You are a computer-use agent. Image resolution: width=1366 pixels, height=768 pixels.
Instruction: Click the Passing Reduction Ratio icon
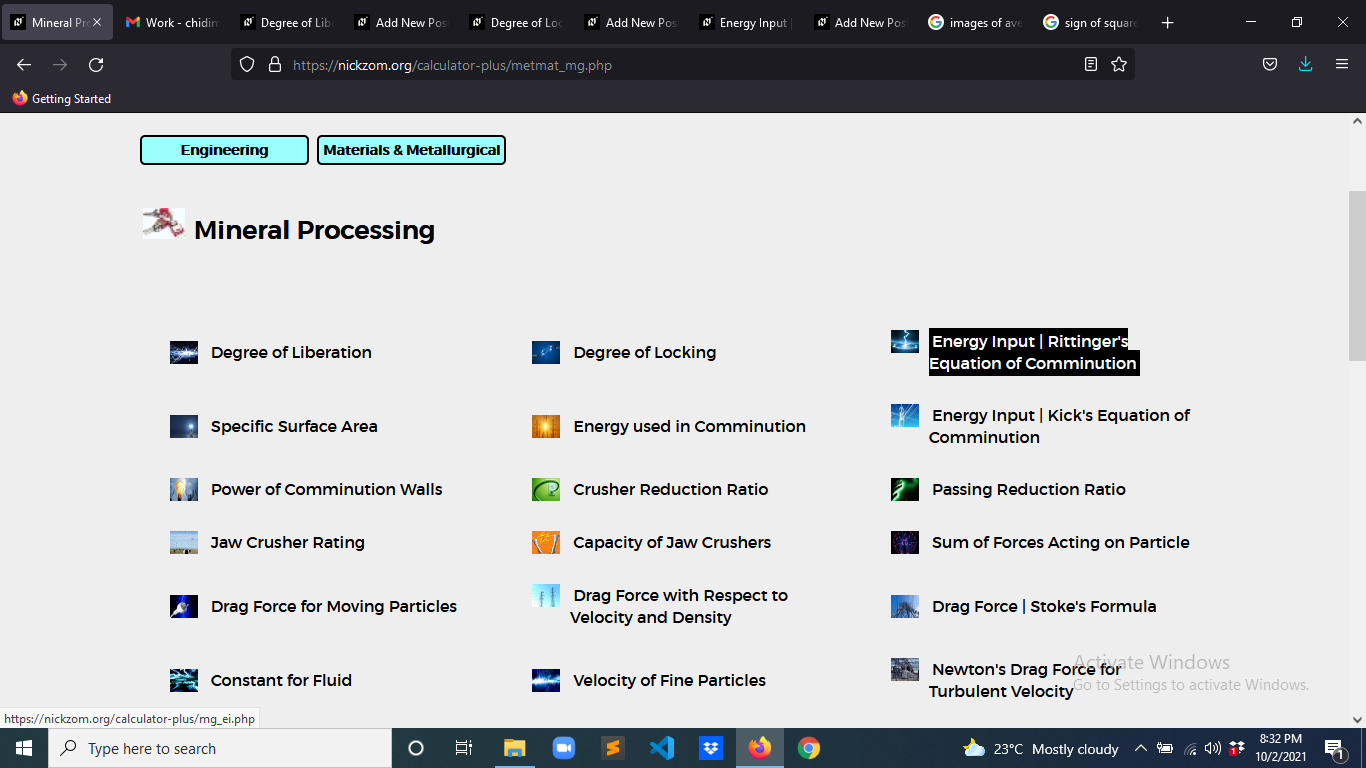[x=905, y=489]
